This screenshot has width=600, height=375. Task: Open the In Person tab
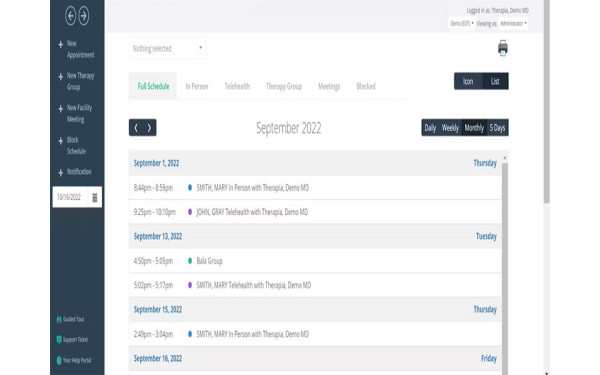(197, 86)
